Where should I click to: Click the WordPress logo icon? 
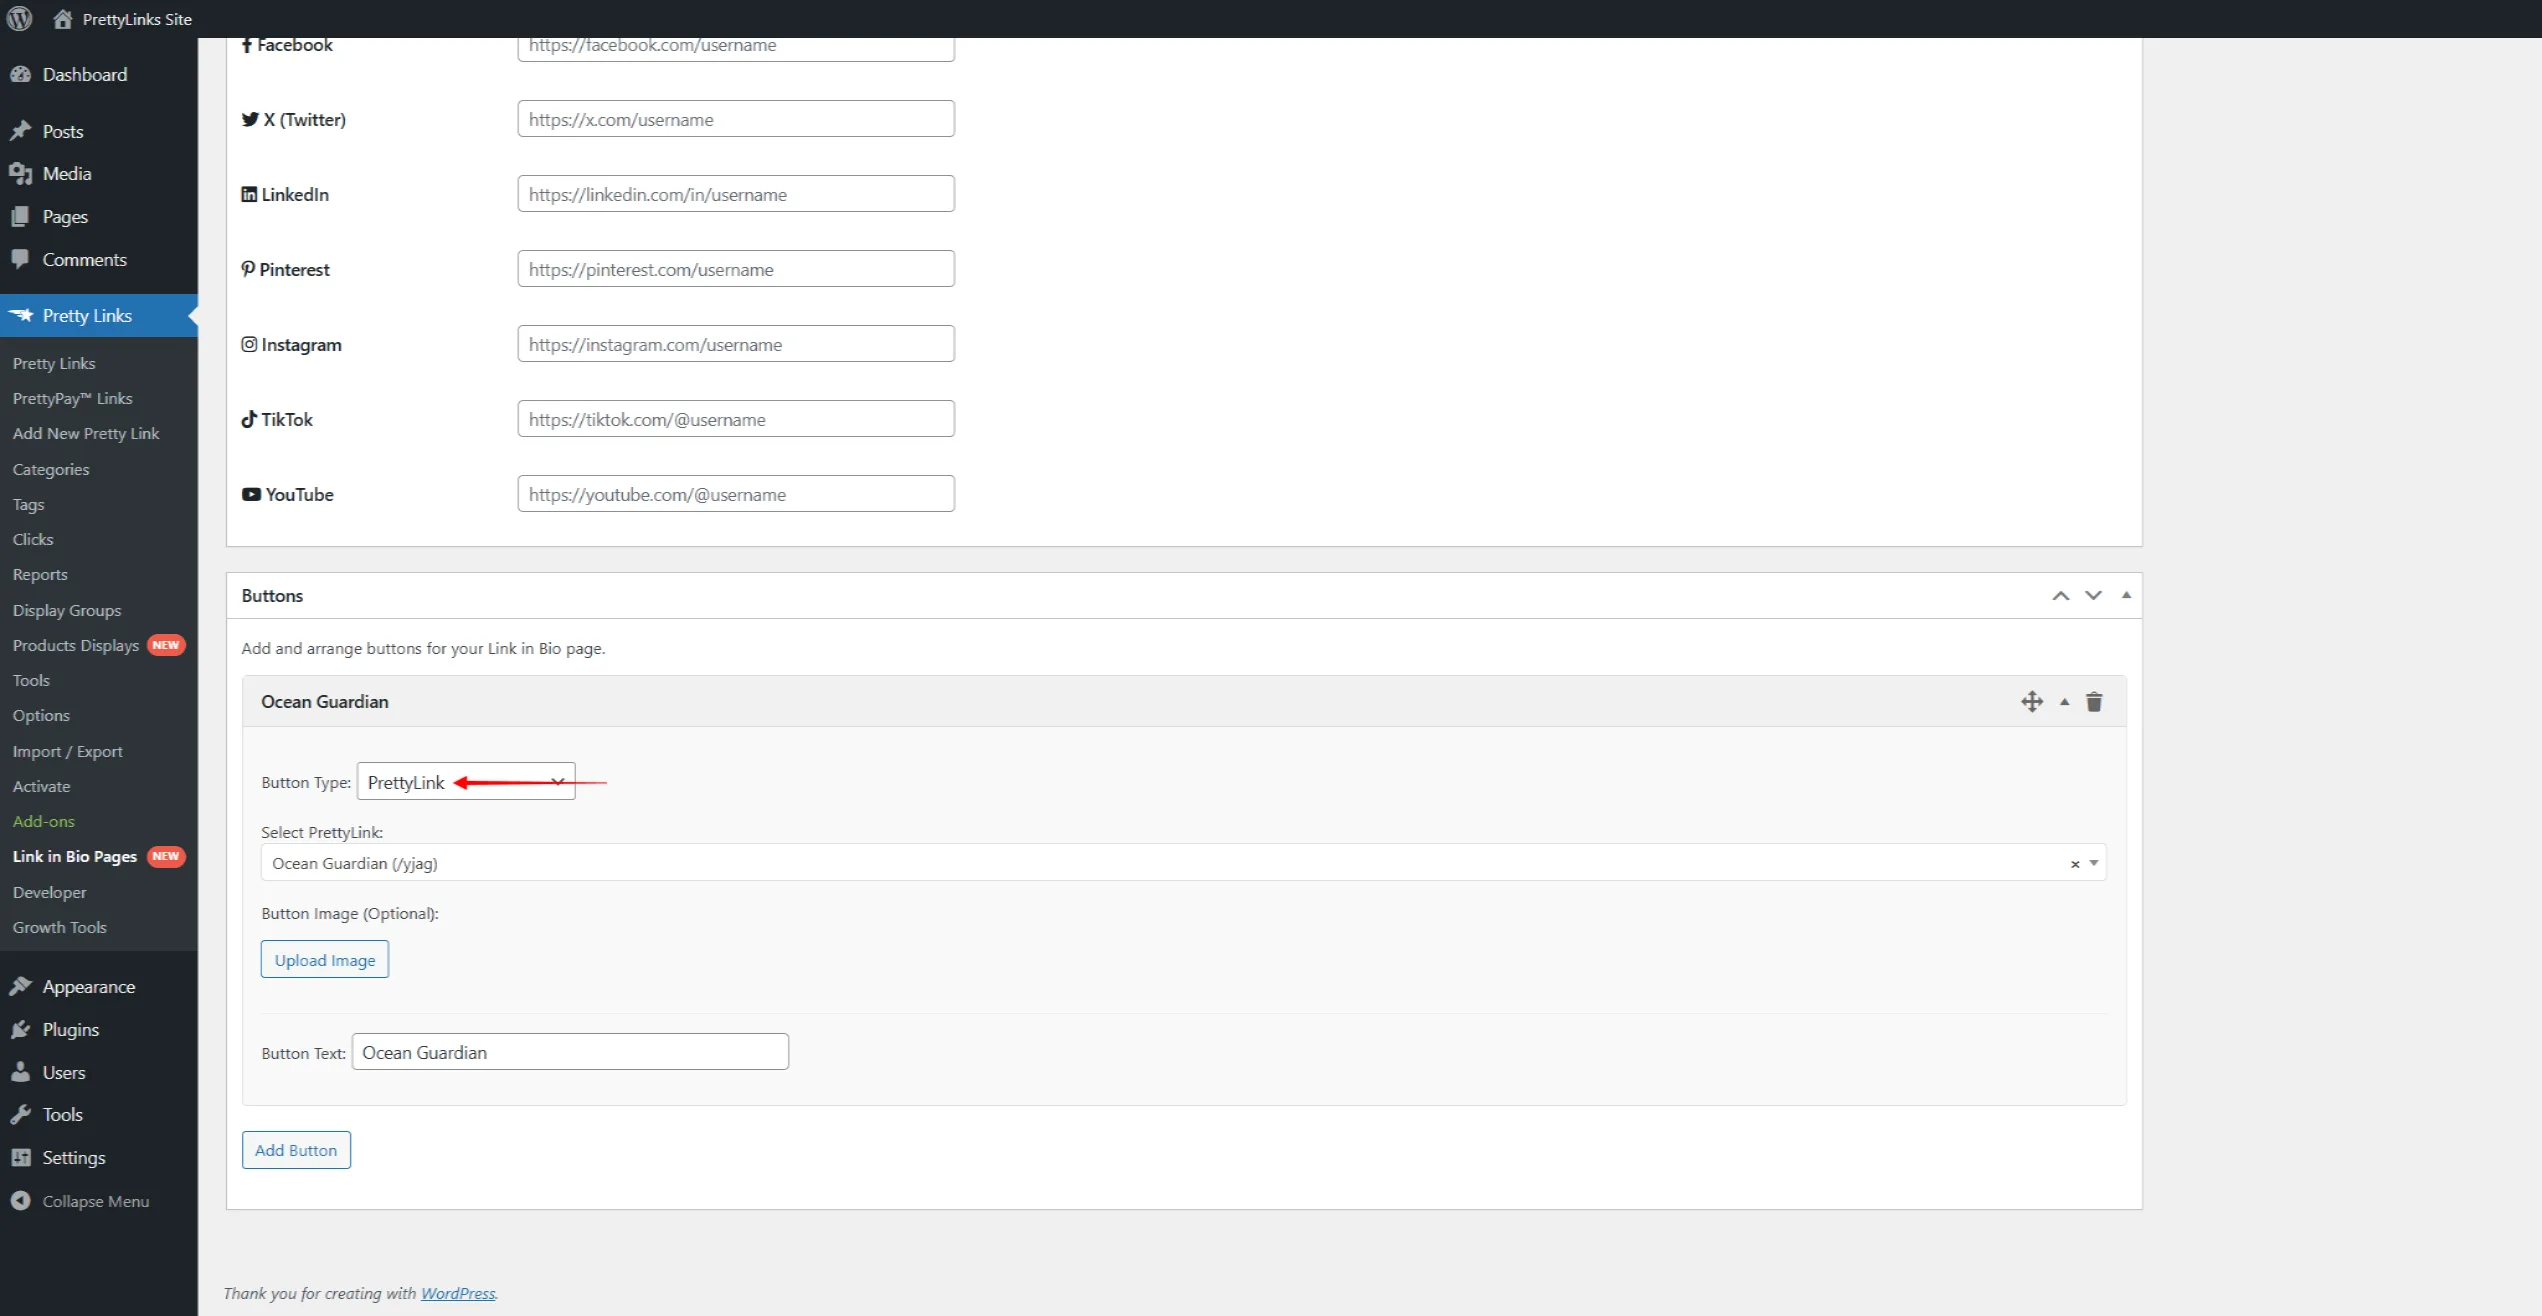pos(19,19)
